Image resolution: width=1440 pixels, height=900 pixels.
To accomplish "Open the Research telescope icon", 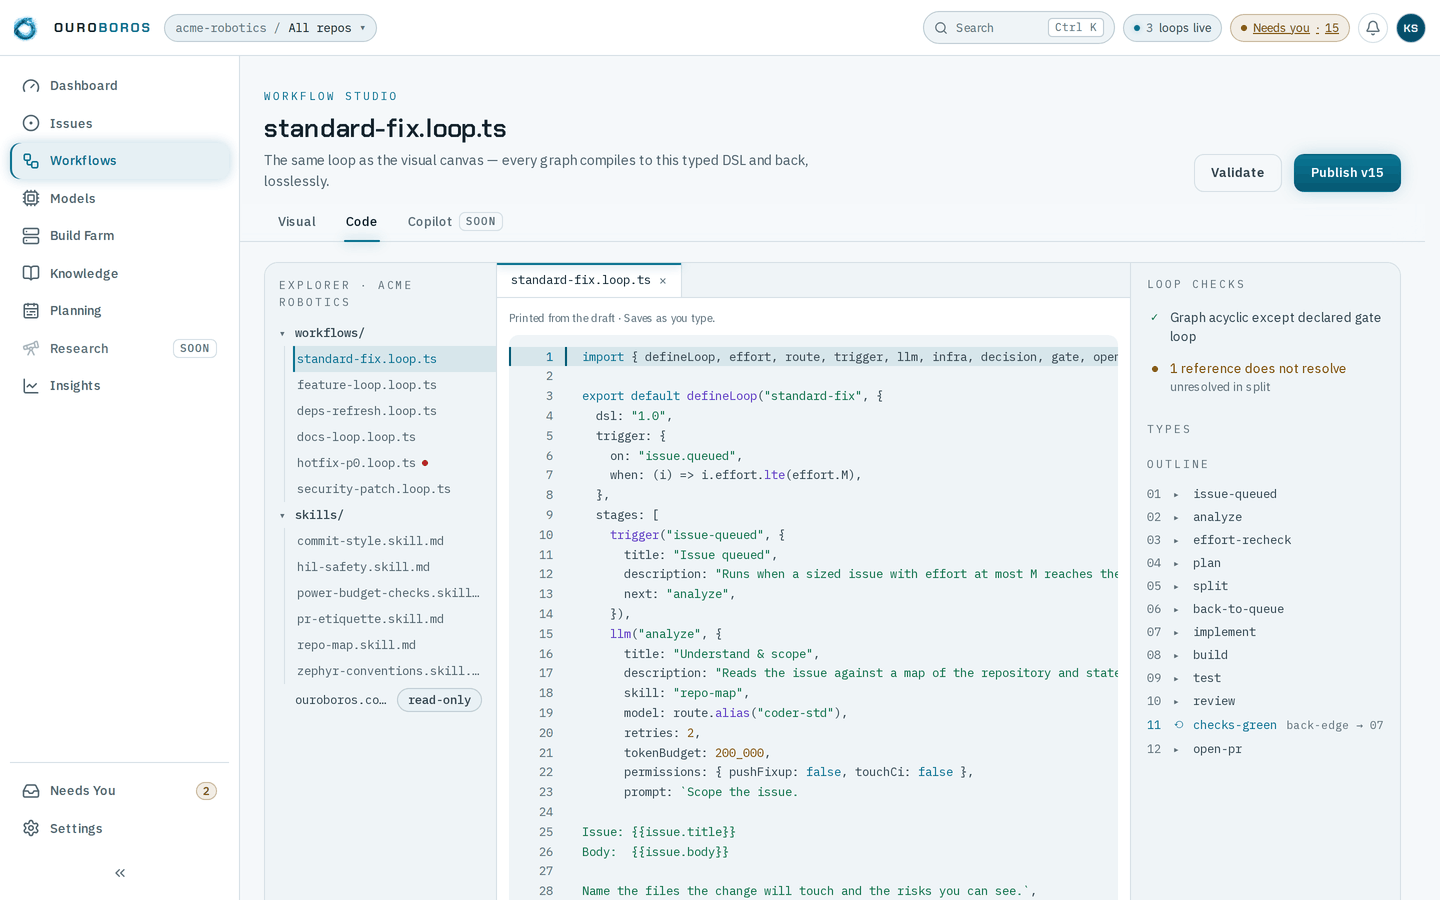I will [x=31, y=348].
